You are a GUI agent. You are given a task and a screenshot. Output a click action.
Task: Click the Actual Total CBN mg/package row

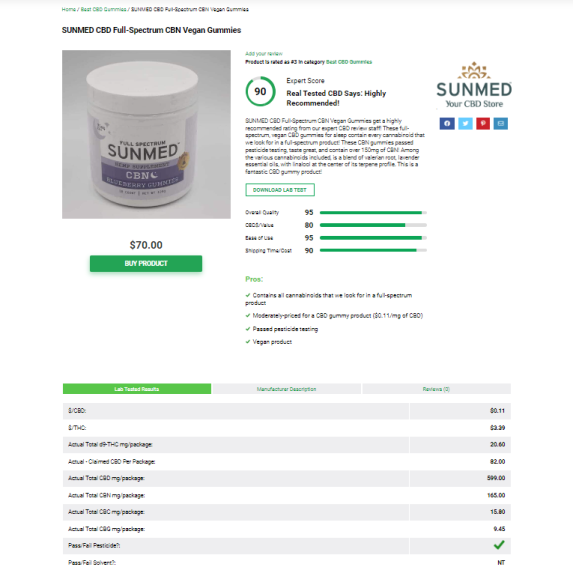coord(286,495)
